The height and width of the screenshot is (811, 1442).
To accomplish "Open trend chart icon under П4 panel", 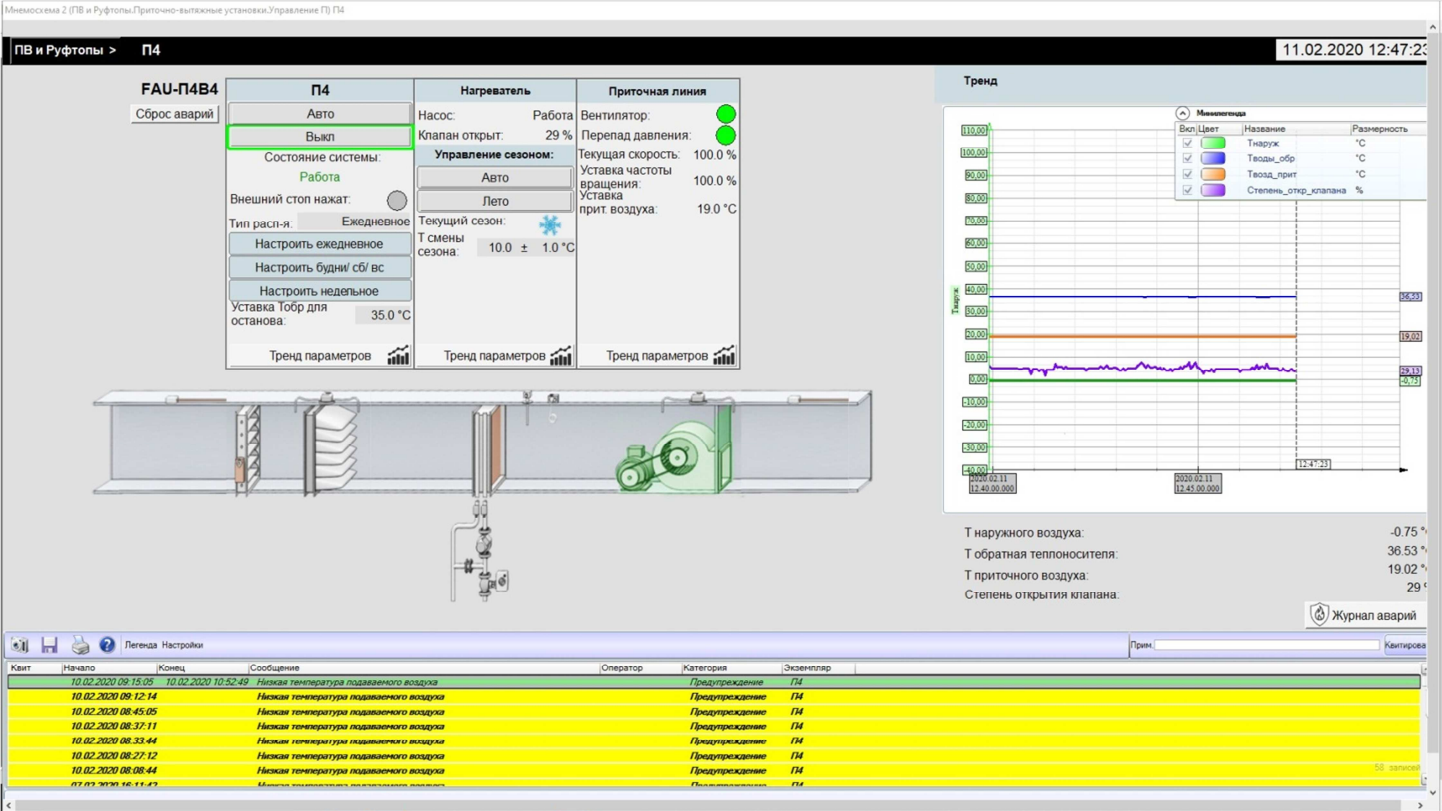I will (398, 355).
